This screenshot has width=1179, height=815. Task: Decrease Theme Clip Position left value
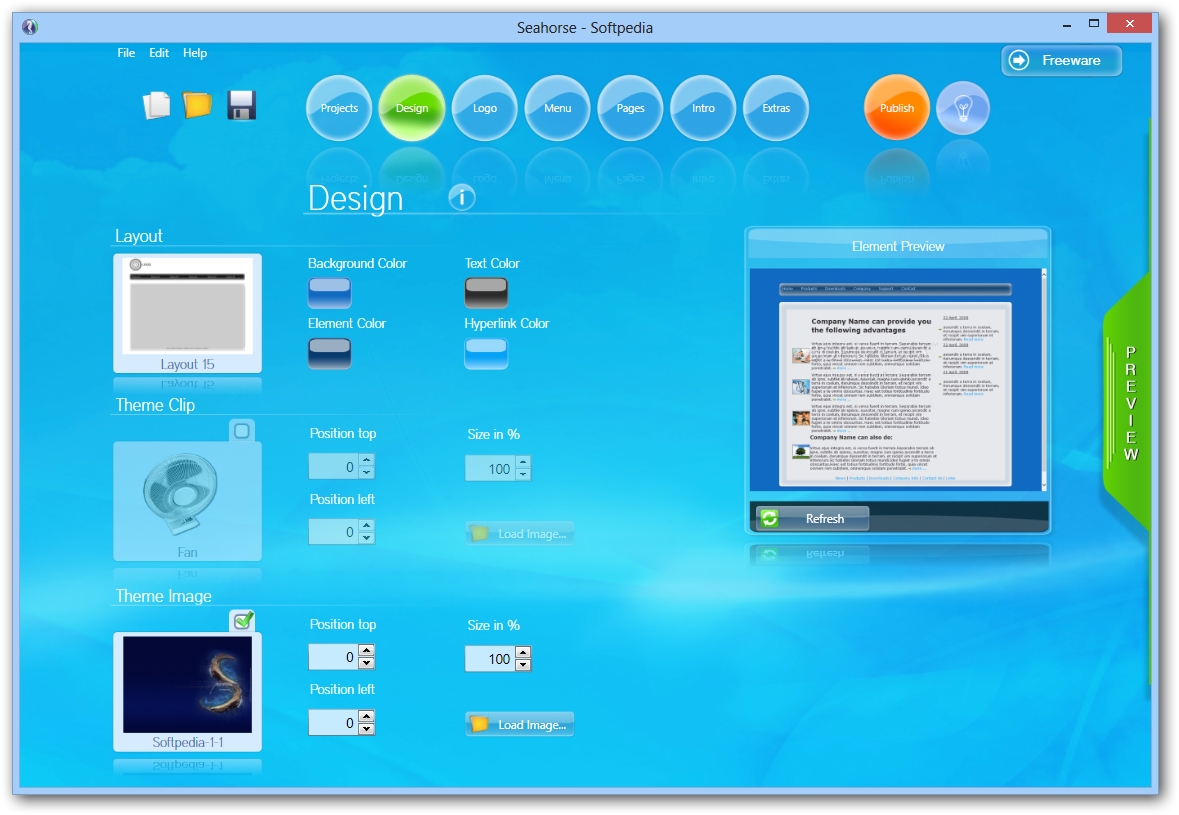pyautogui.click(x=366, y=538)
